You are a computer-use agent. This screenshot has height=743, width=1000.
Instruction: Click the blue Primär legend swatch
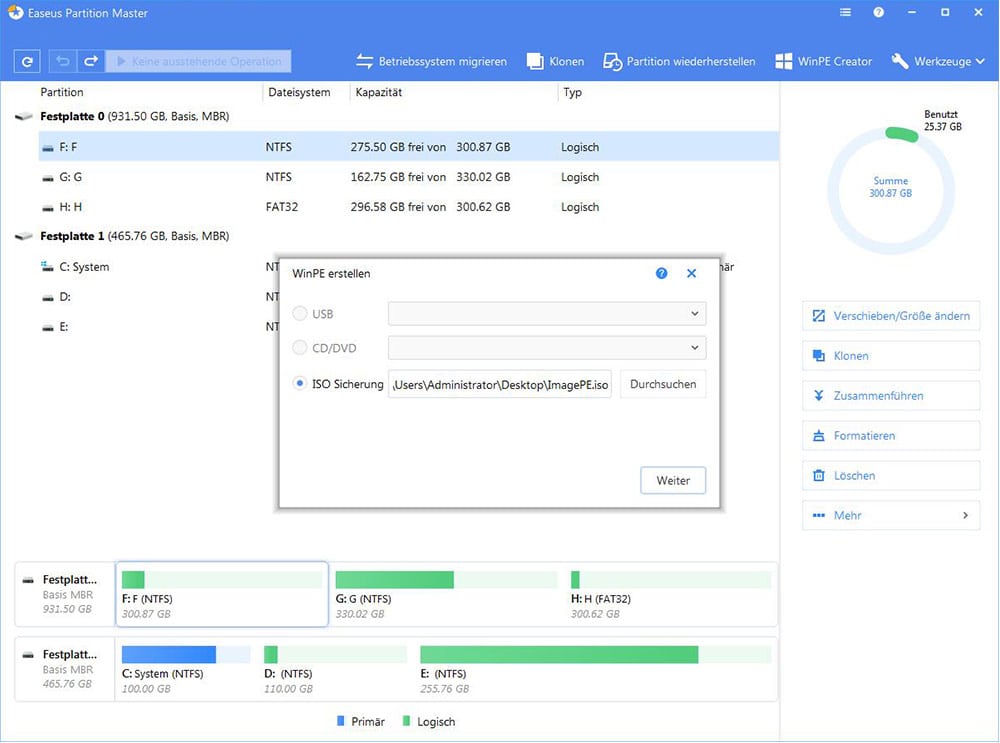click(341, 721)
